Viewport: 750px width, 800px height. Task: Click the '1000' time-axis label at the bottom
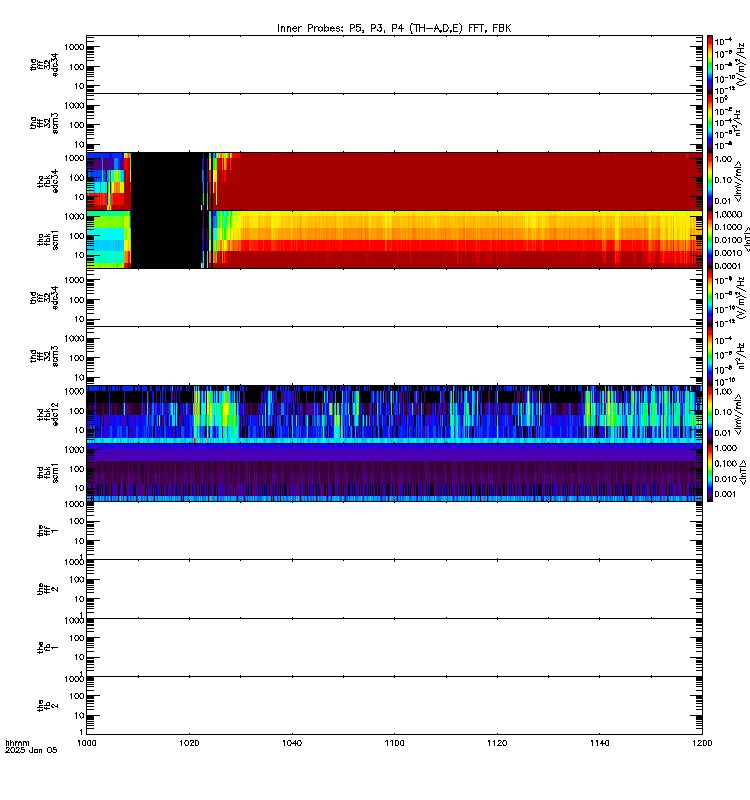[87, 743]
